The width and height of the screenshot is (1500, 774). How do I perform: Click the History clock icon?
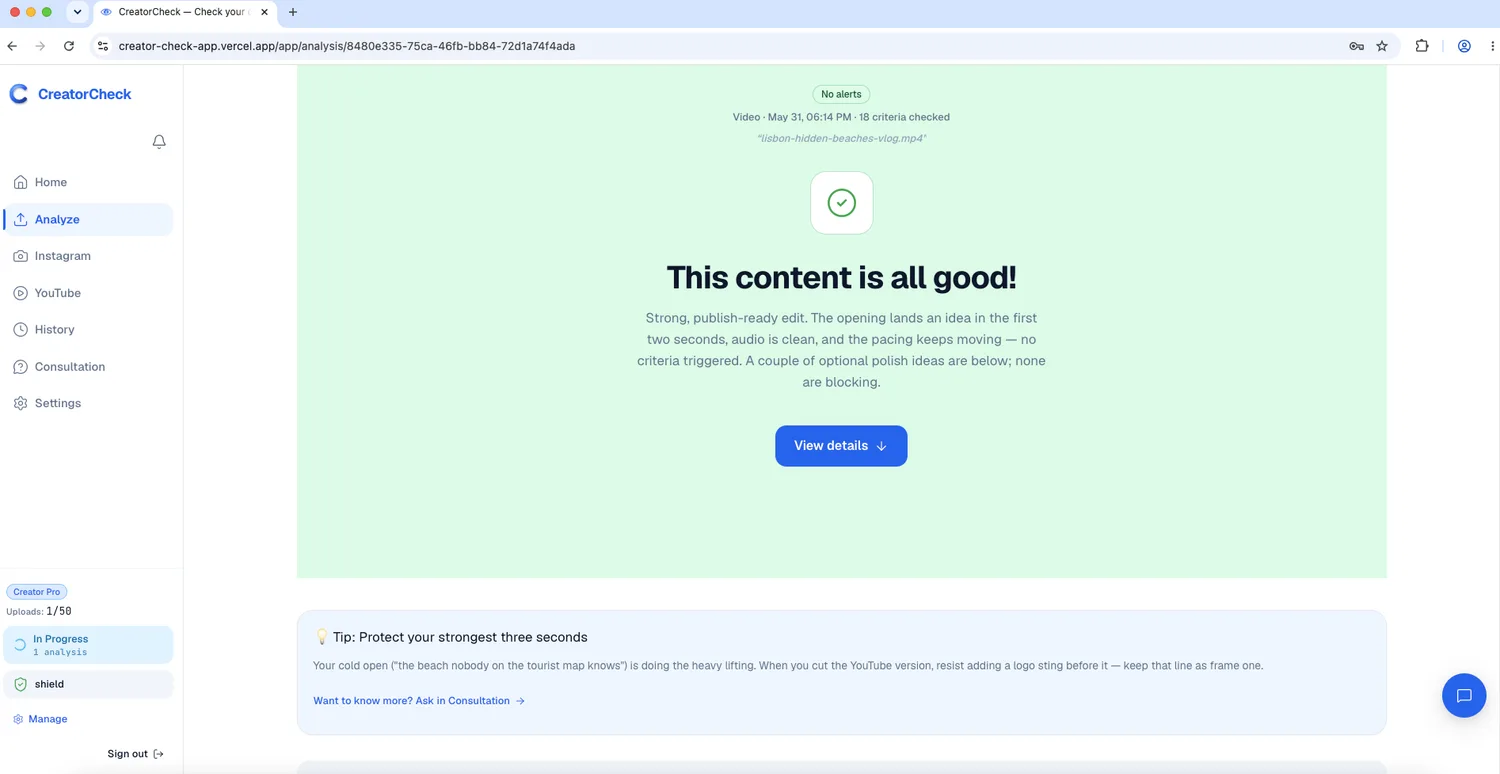coord(20,329)
